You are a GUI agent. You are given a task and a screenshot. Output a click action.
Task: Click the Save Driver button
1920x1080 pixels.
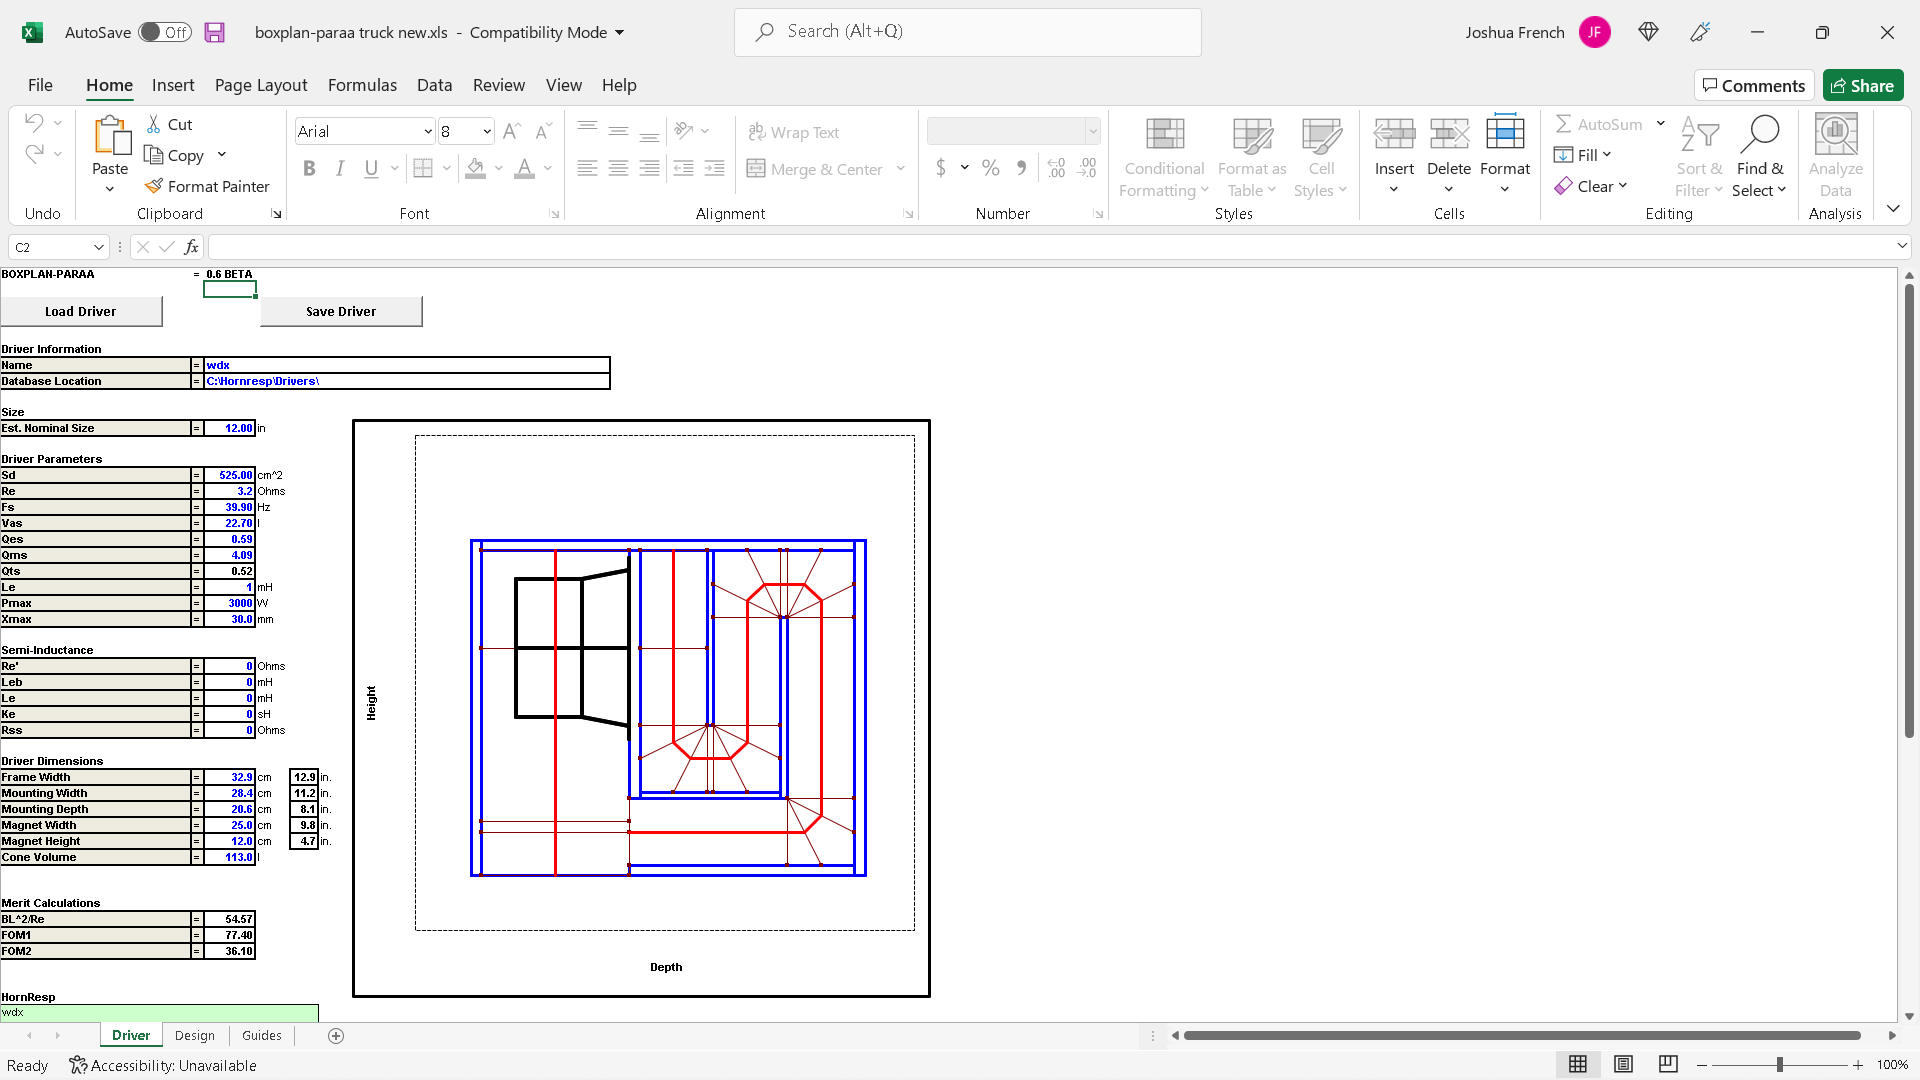[x=341, y=311]
